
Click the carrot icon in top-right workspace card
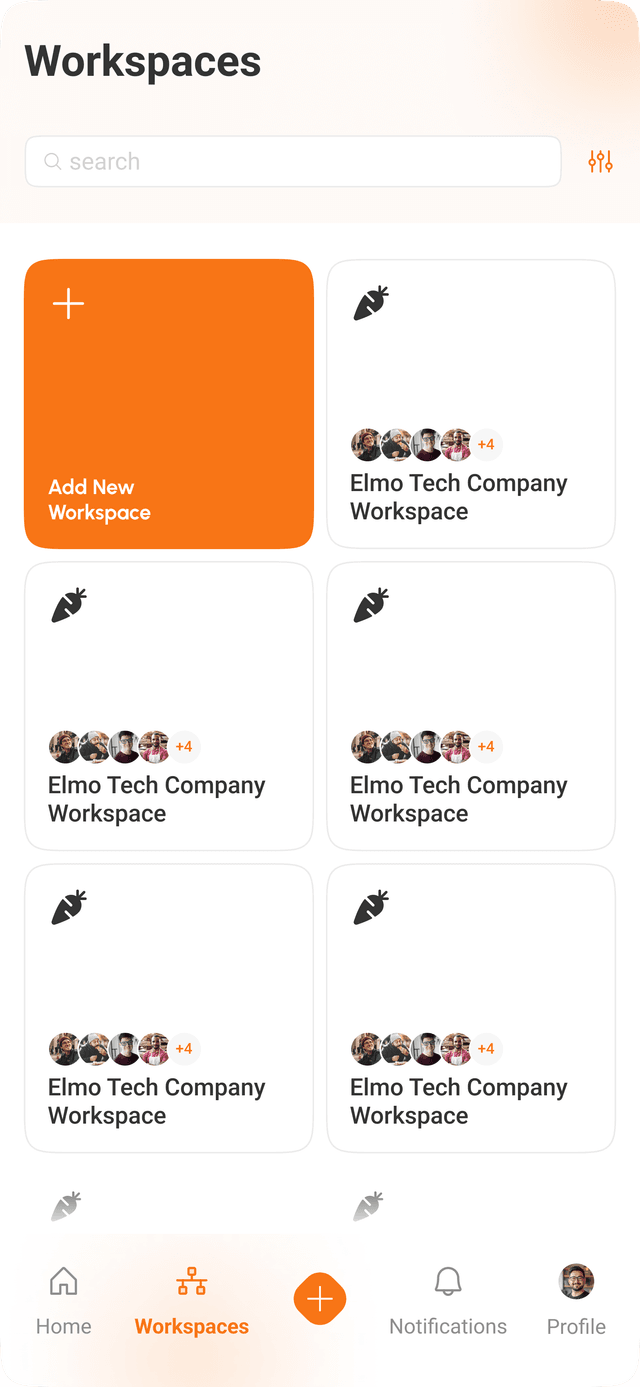click(x=371, y=303)
